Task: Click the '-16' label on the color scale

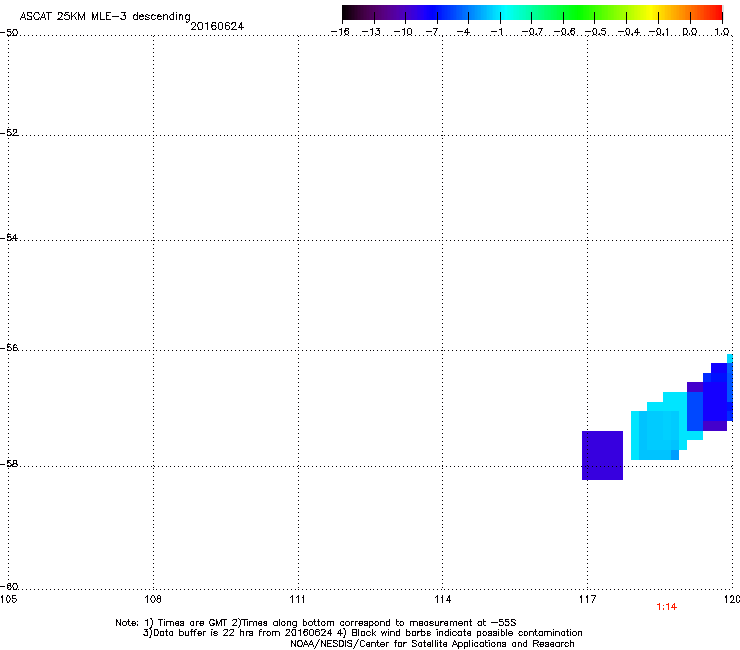Action: [x=340, y=32]
